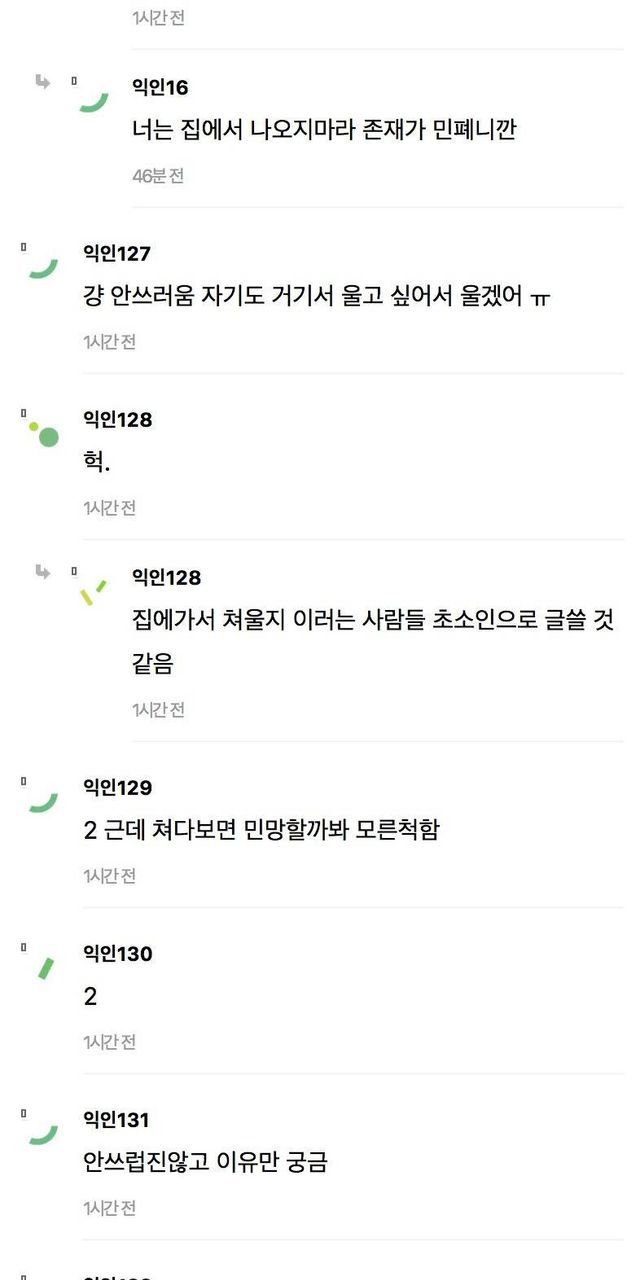Select the comment starting '너는 집에서 나오지마라'

point(324,131)
